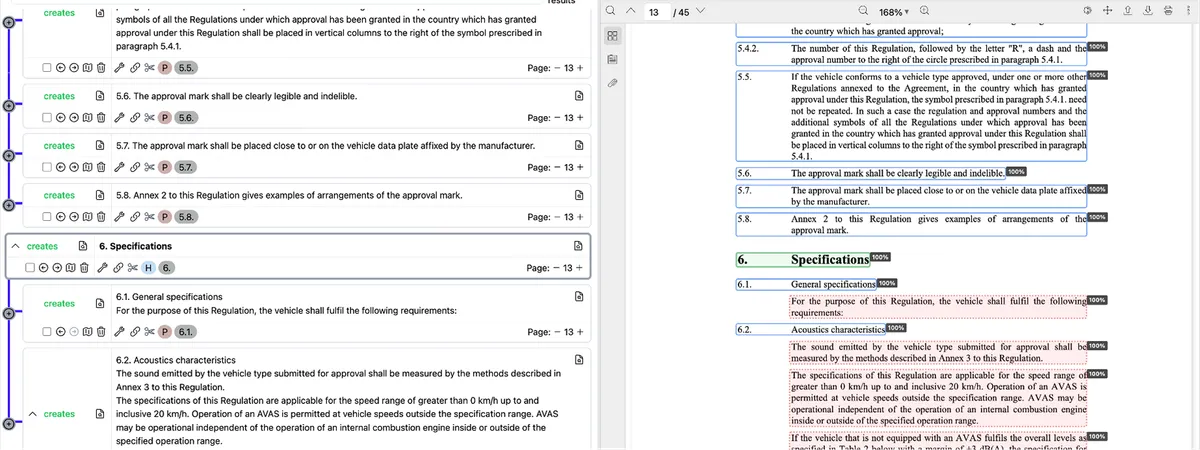The width and height of the screenshot is (1200, 450).
Task: Click the download icon in the PDF toolbar
Action: click(1148, 11)
